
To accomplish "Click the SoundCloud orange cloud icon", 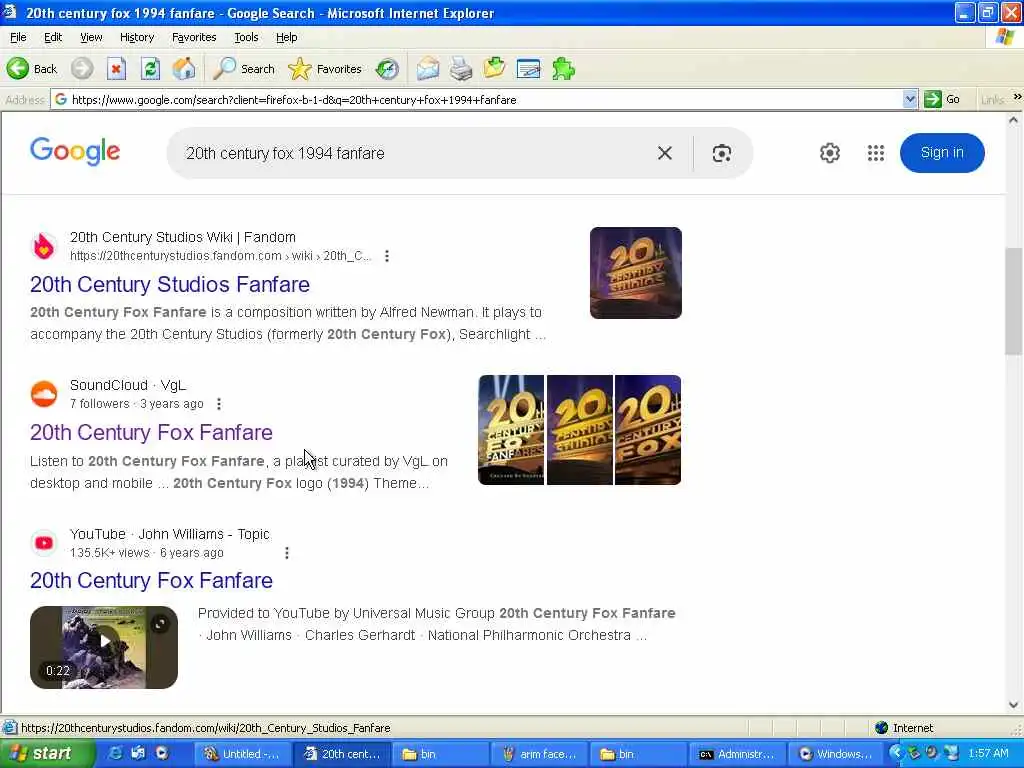I will pos(44,394).
